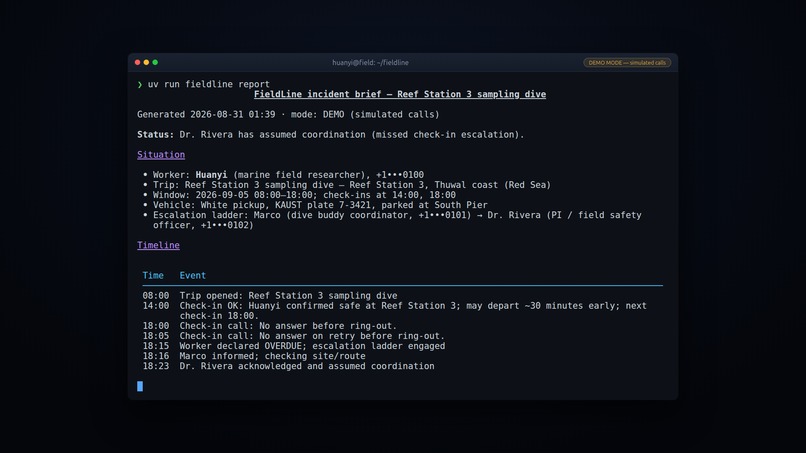Click the 'Time' column header
Image resolution: width=806 pixels, height=453 pixels.
pyautogui.click(x=153, y=276)
